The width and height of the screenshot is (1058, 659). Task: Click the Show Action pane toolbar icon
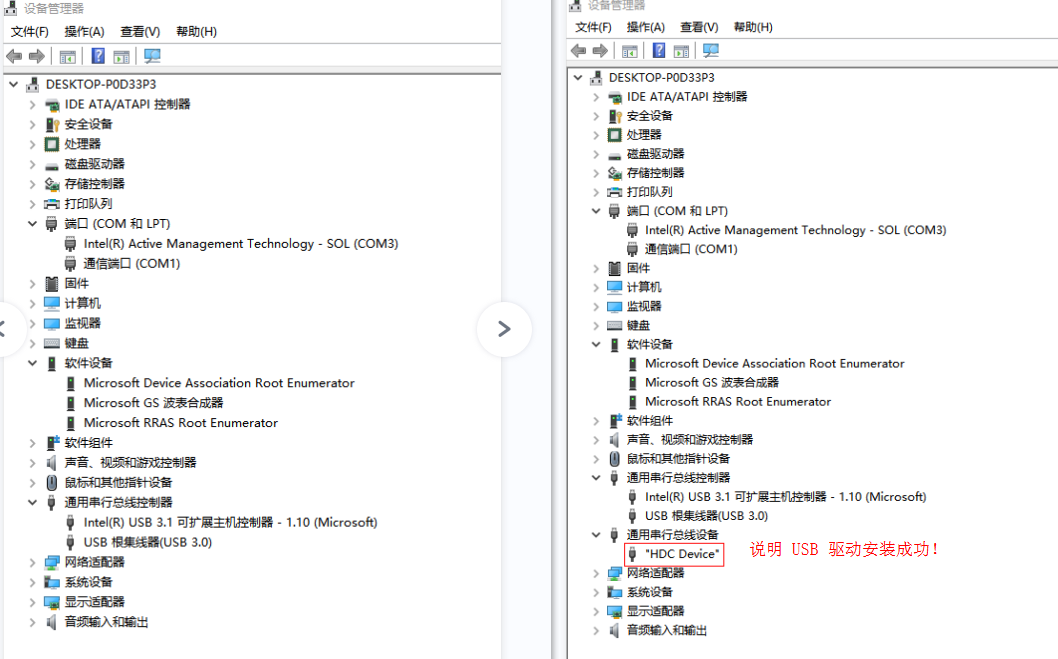click(122, 56)
